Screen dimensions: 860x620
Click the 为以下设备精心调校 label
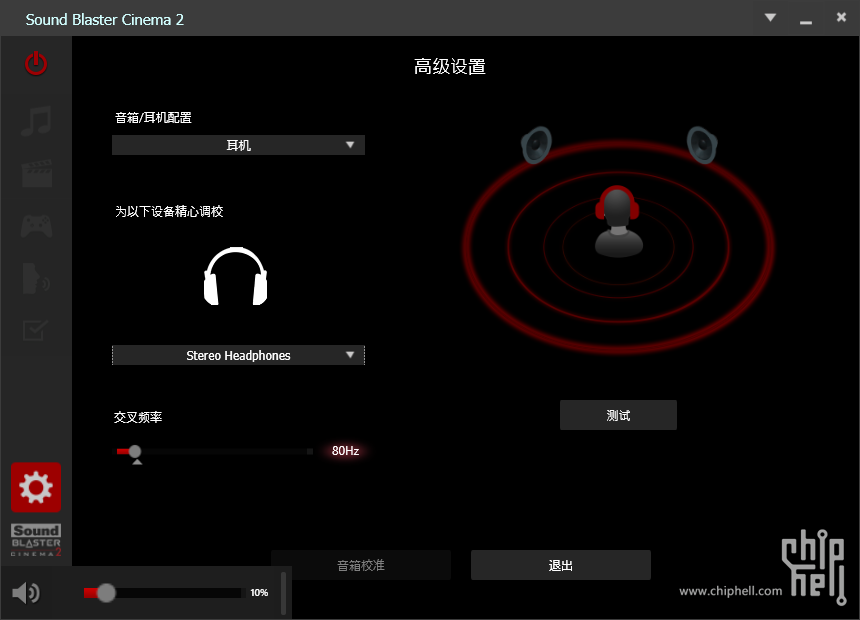(169, 211)
